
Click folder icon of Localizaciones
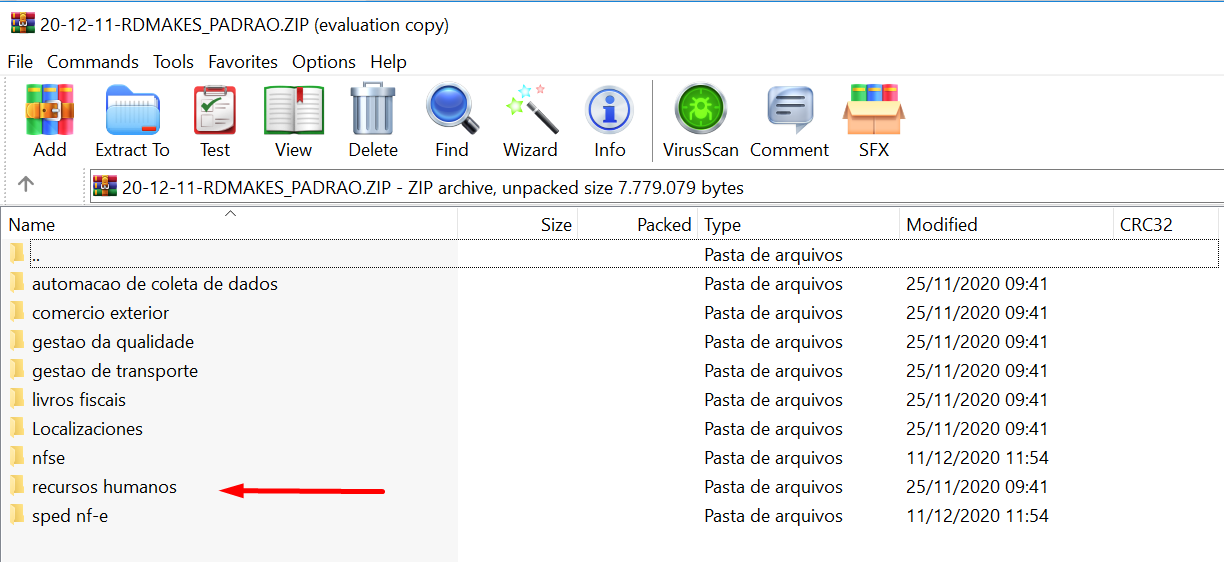tap(17, 428)
